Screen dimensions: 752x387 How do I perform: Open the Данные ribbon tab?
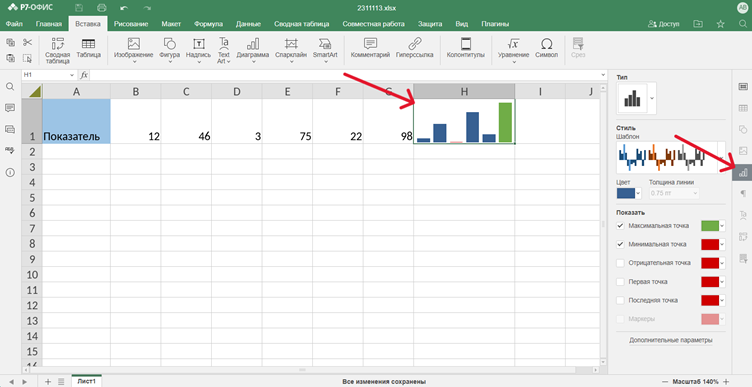click(x=248, y=24)
